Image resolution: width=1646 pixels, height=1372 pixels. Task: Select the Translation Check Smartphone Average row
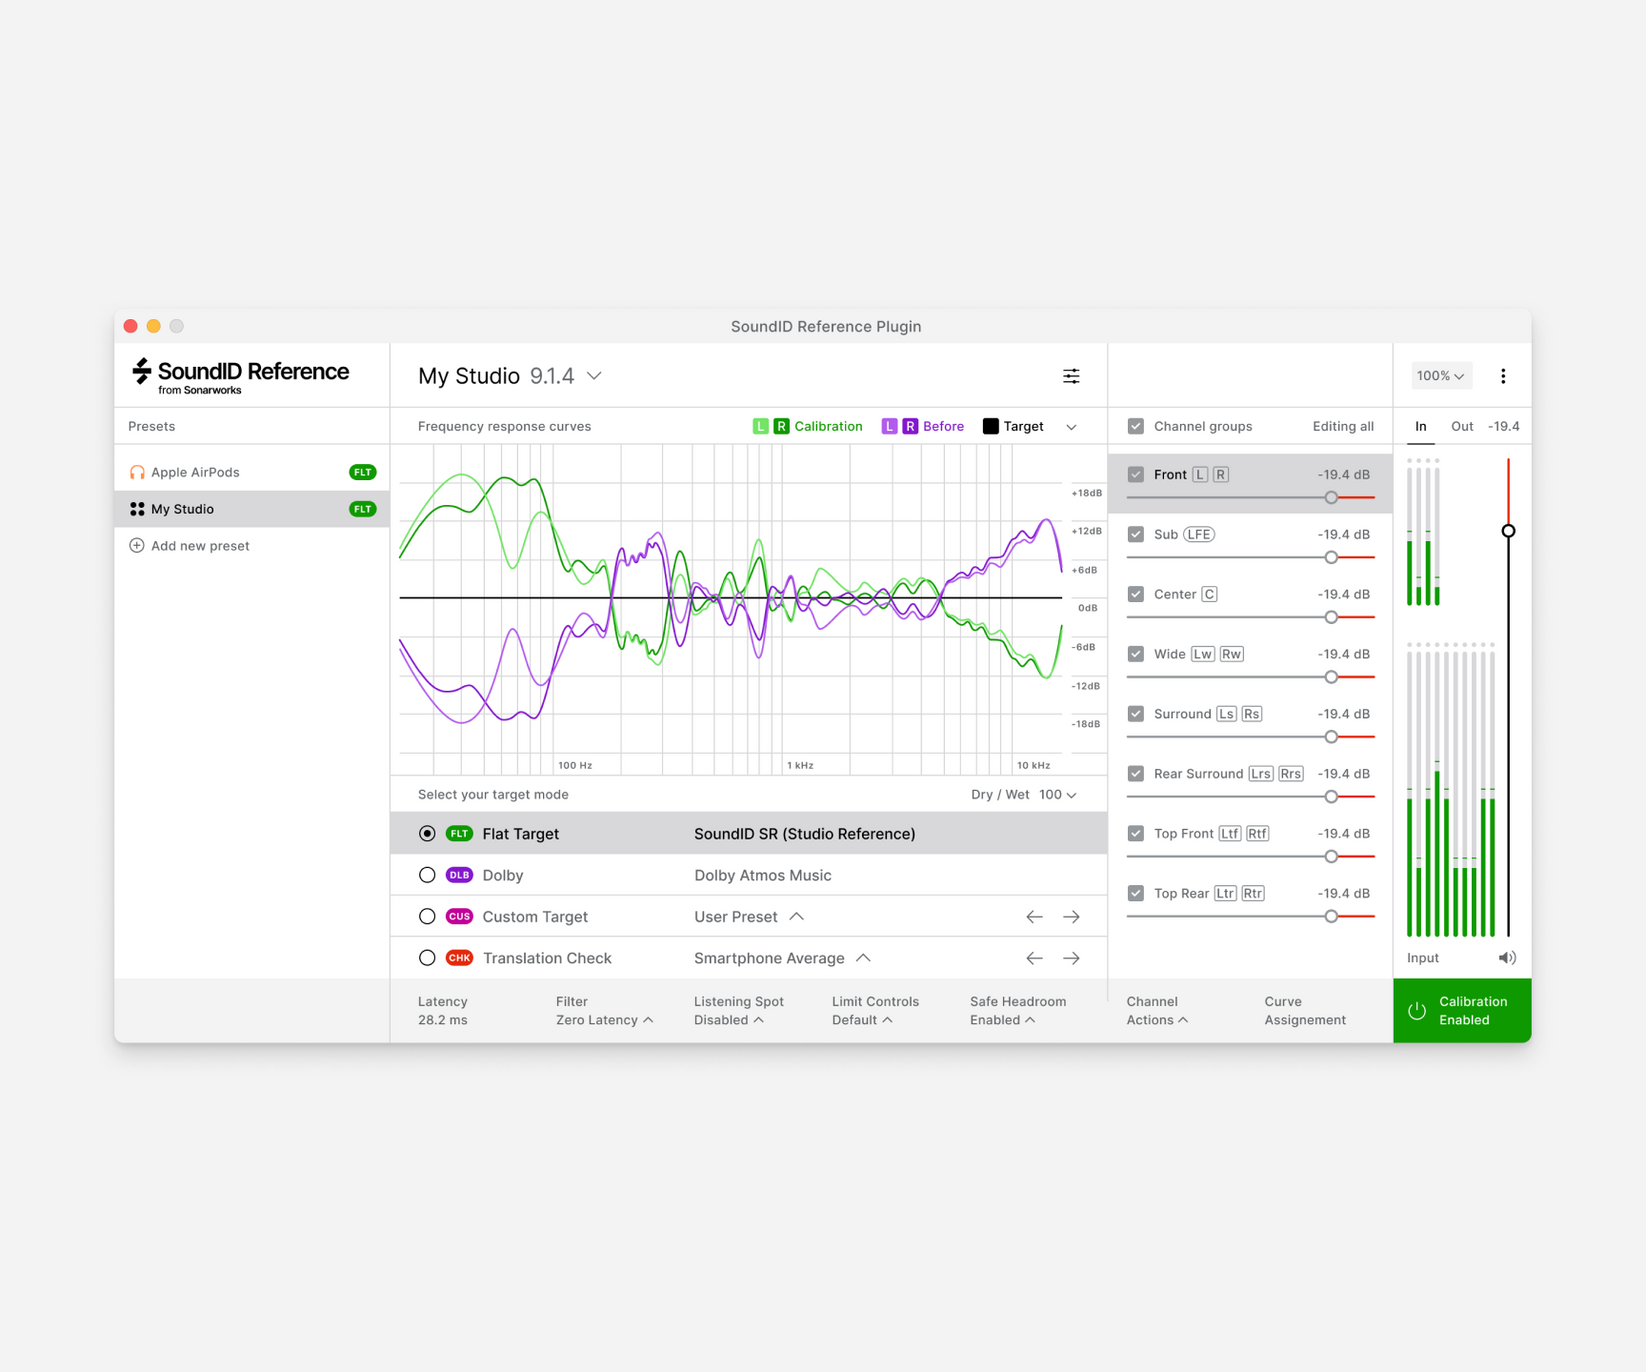click(x=547, y=957)
